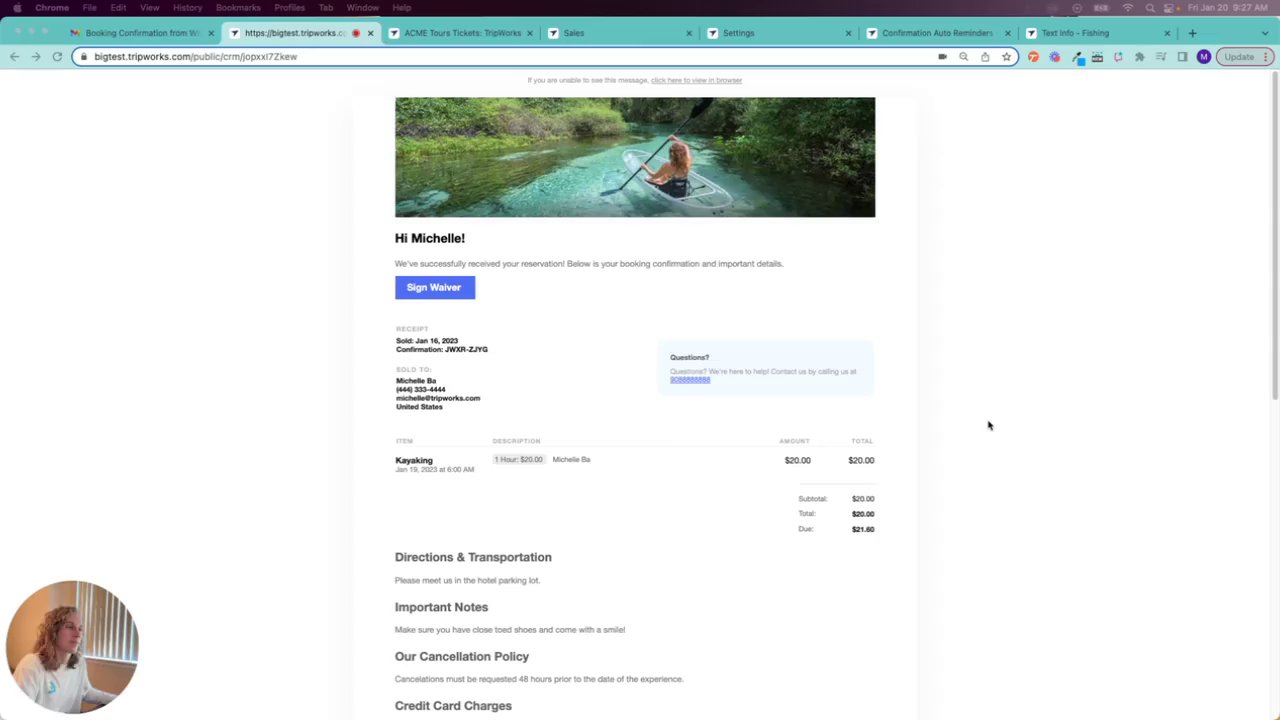This screenshot has height=720, width=1280.
Task: Expand the tab search chevron
Action: click(1265, 33)
